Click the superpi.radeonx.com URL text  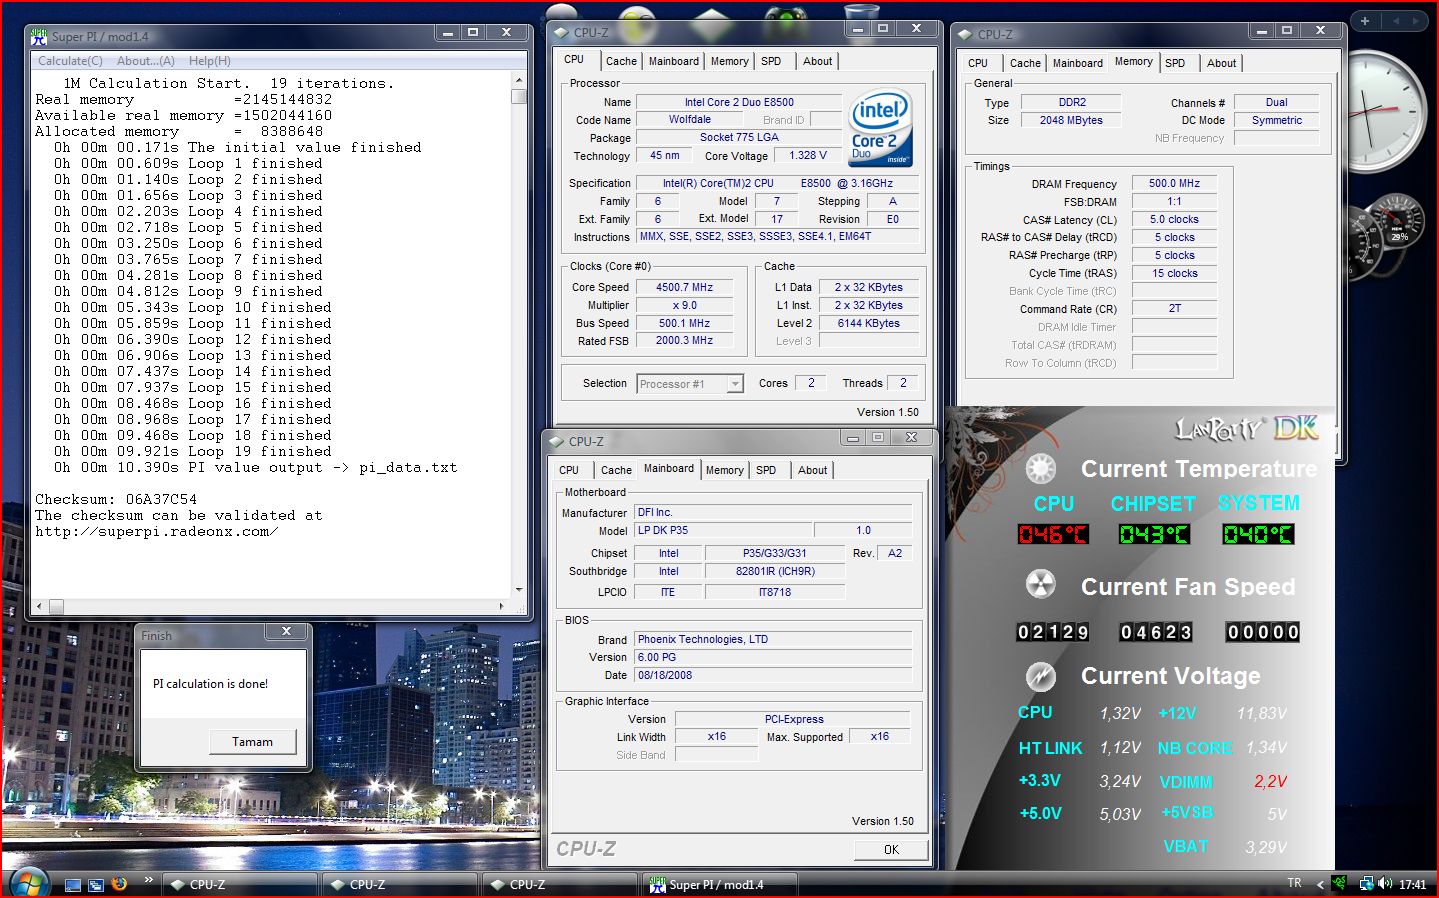click(156, 531)
